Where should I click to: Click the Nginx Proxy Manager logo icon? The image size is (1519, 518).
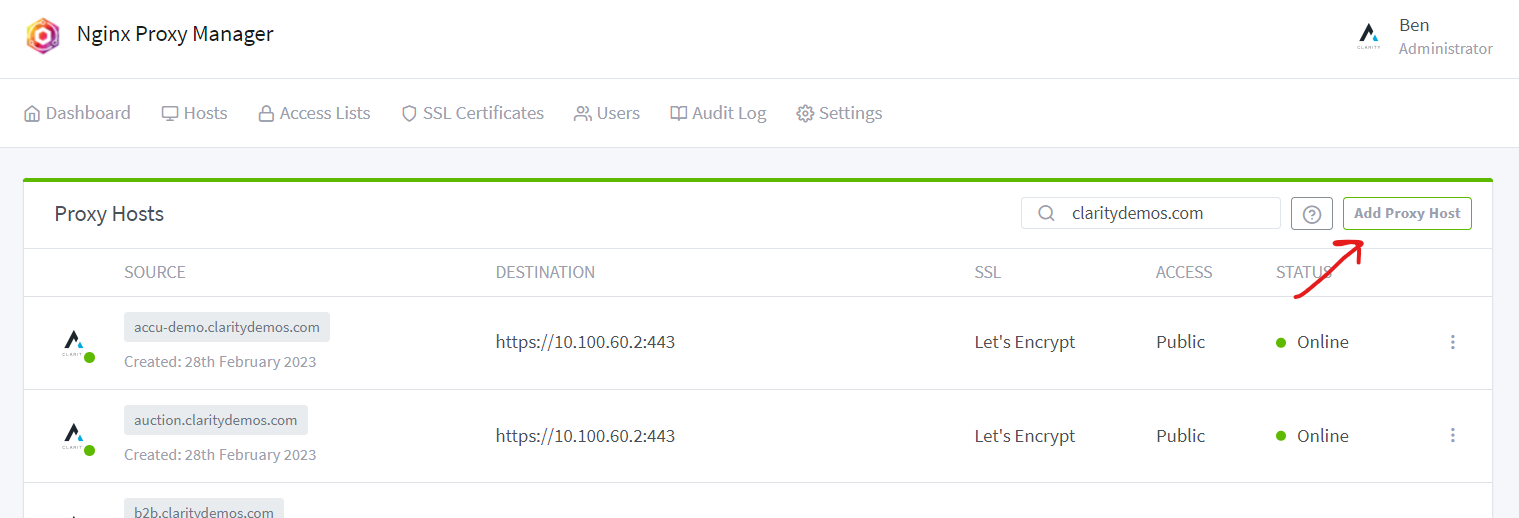point(42,36)
